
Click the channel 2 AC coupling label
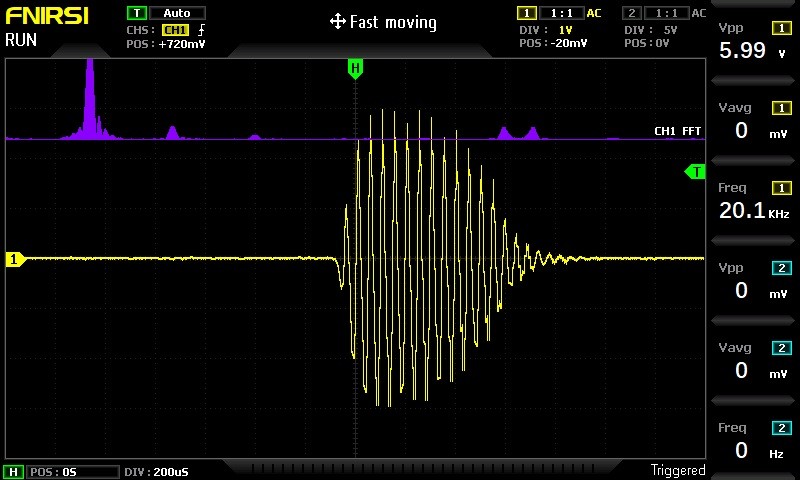(699, 13)
